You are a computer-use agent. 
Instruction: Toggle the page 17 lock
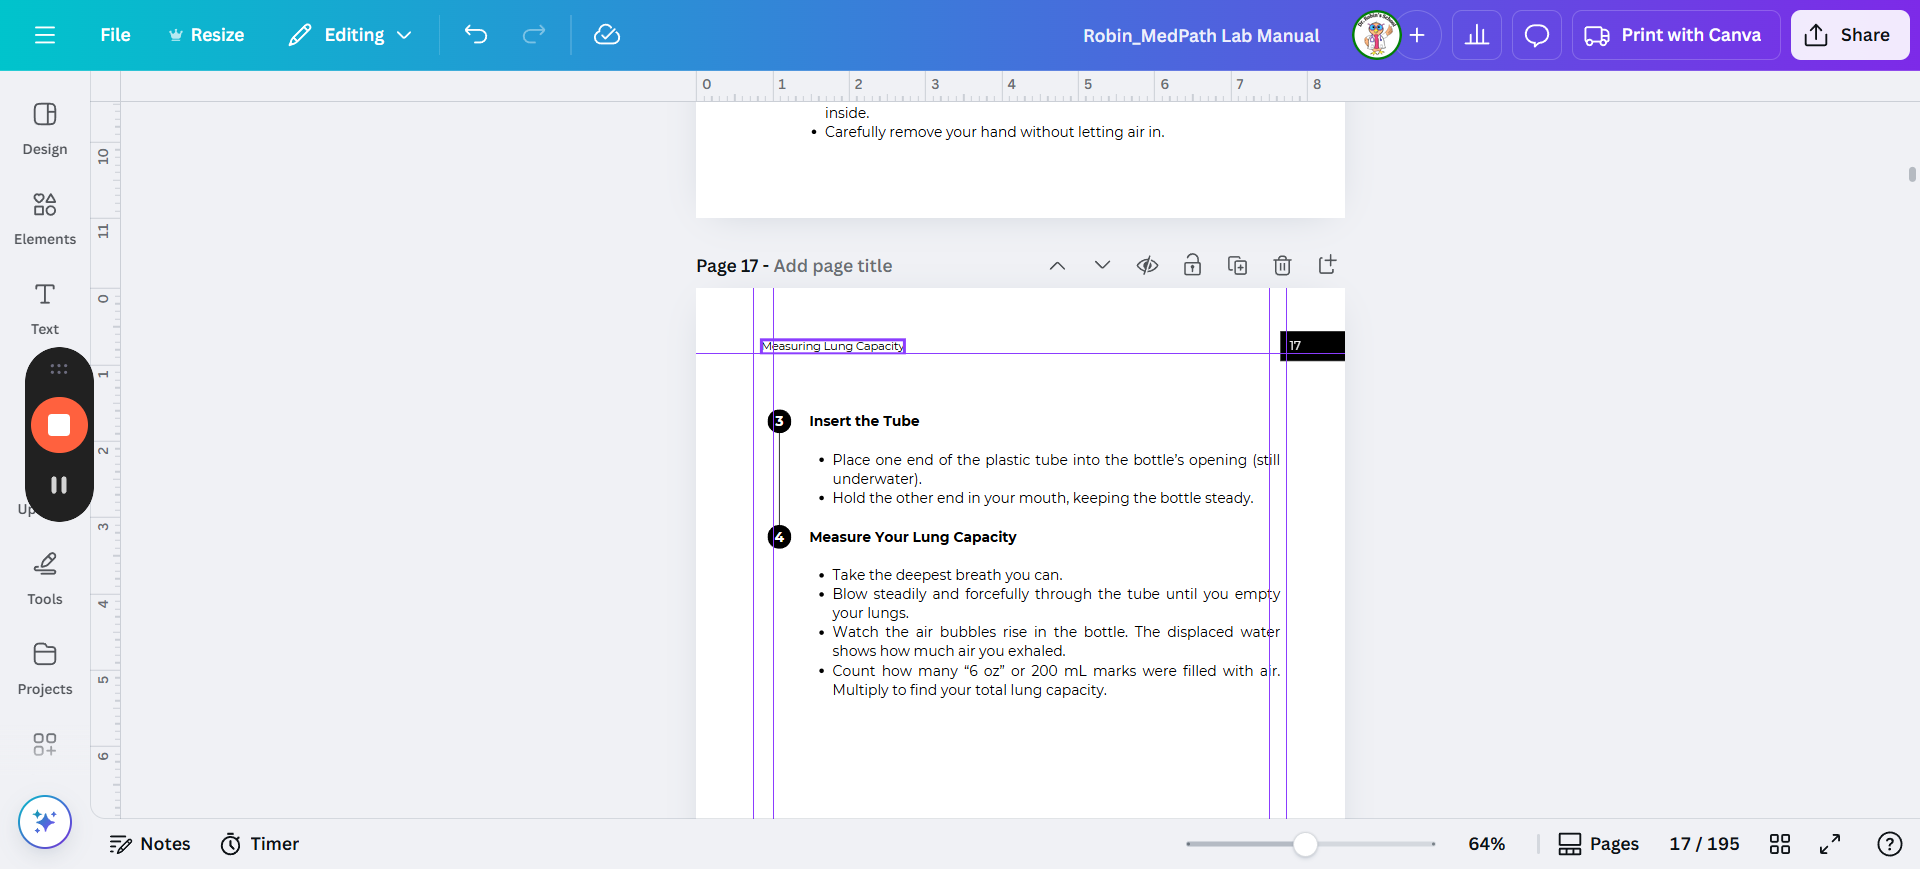coord(1192,265)
